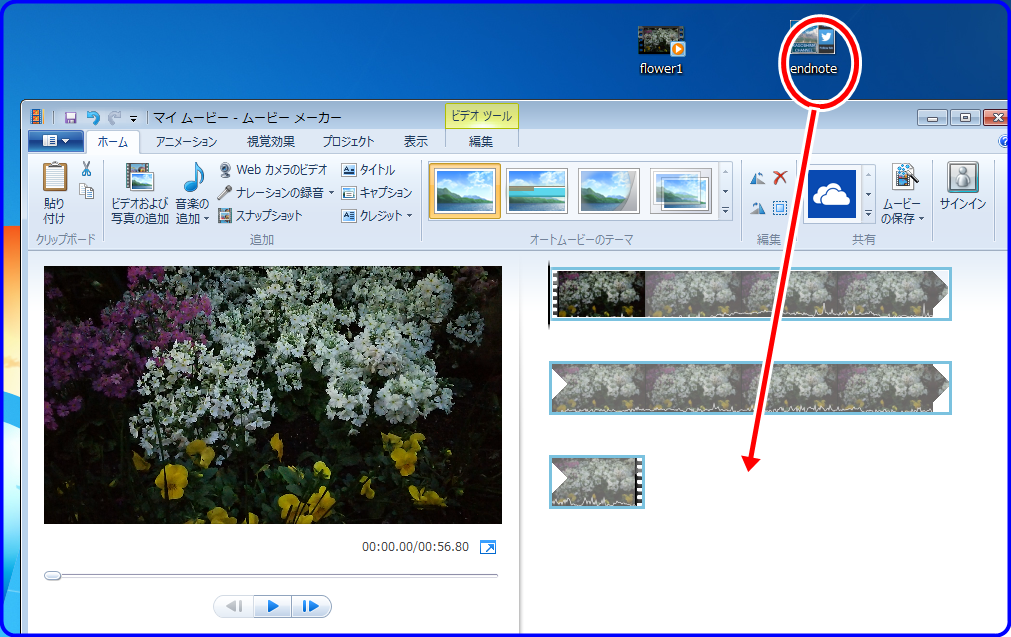Click the サインイン button

pyautogui.click(x=963, y=187)
